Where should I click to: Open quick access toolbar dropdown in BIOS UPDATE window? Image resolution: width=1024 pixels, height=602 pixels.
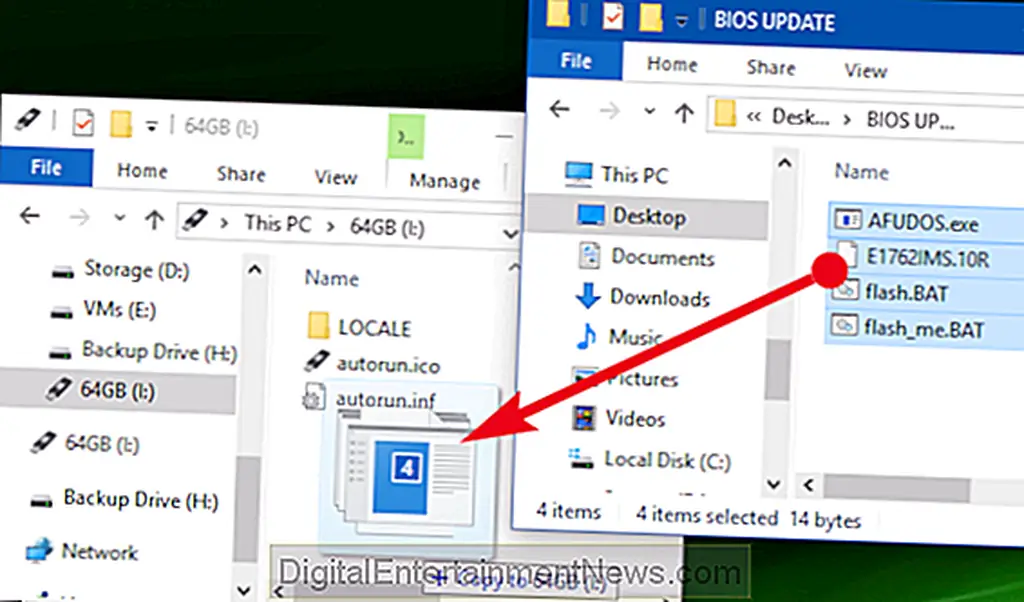(680, 19)
